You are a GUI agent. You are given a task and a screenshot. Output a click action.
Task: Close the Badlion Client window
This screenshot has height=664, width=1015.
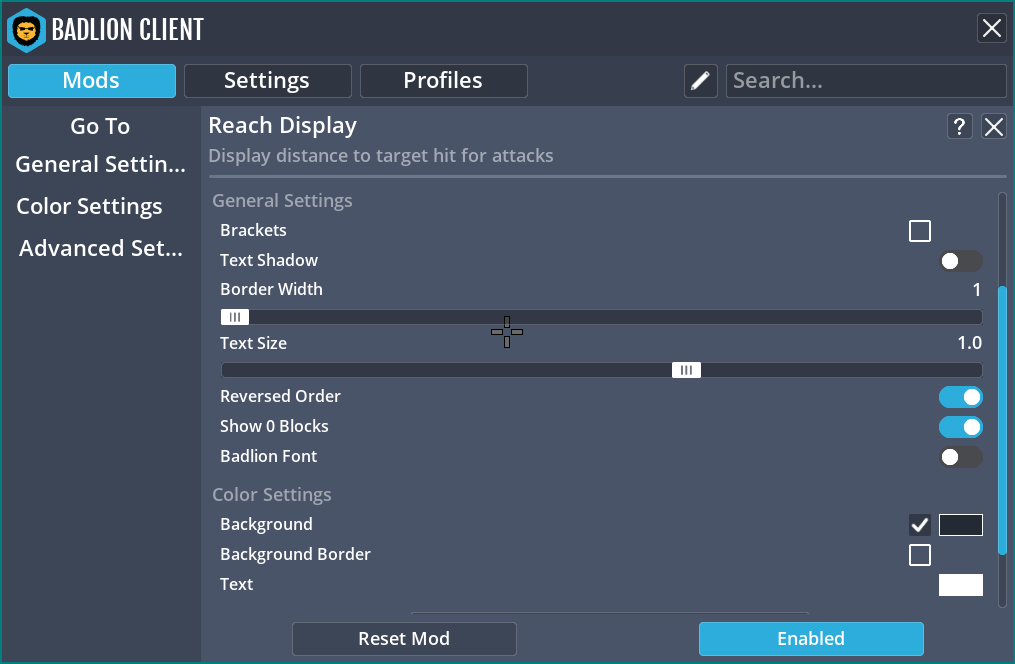(x=992, y=28)
